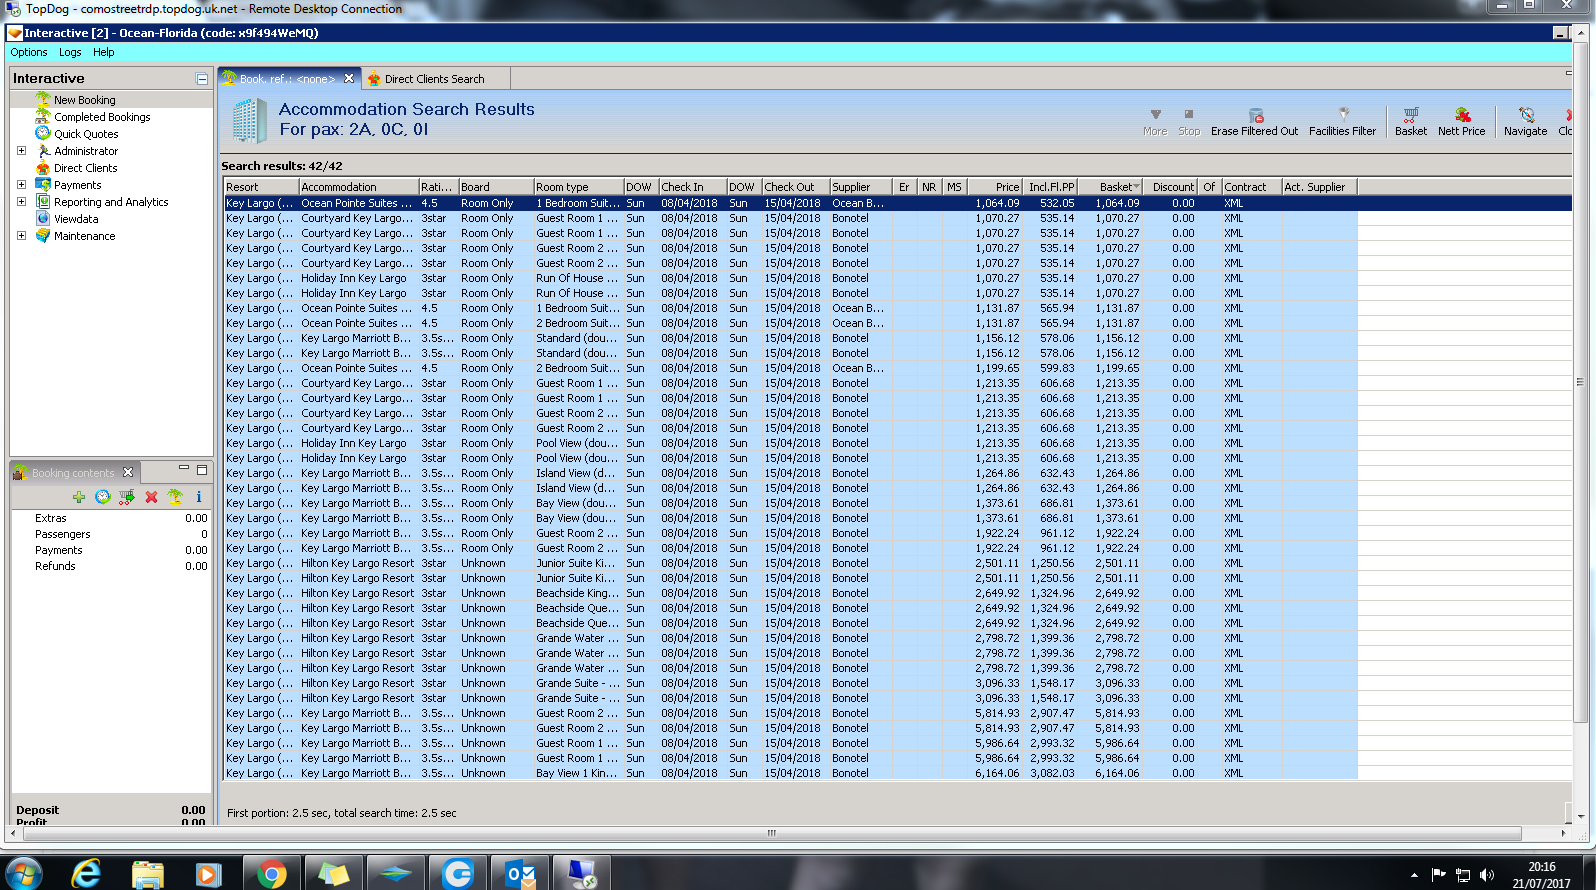Expand the Reporting and Analytics tree node
This screenshot has height=890, width=1596.
coord(21,202)
